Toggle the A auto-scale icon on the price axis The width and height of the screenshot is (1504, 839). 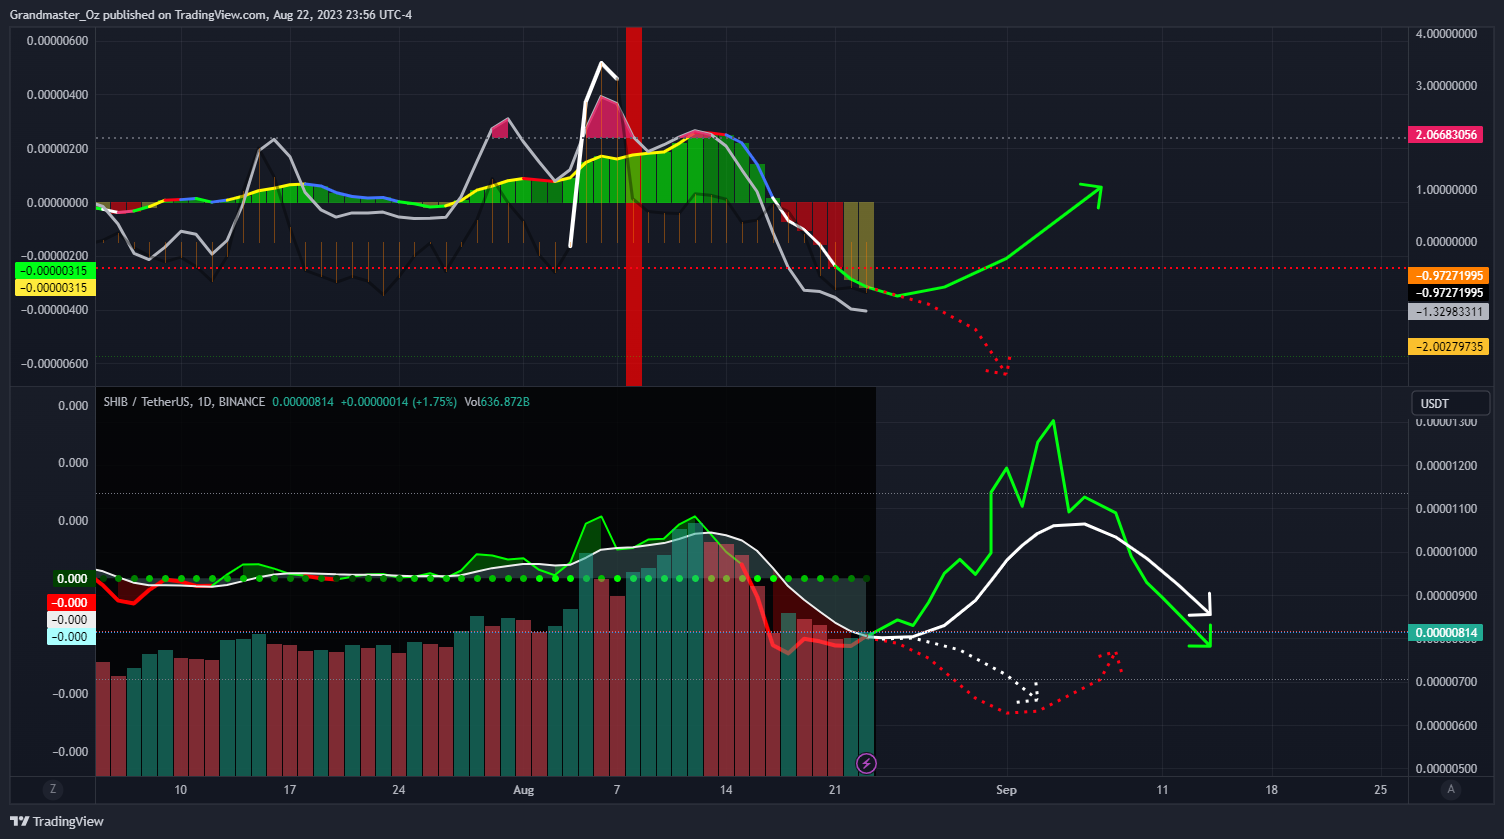click(1452, 789)
